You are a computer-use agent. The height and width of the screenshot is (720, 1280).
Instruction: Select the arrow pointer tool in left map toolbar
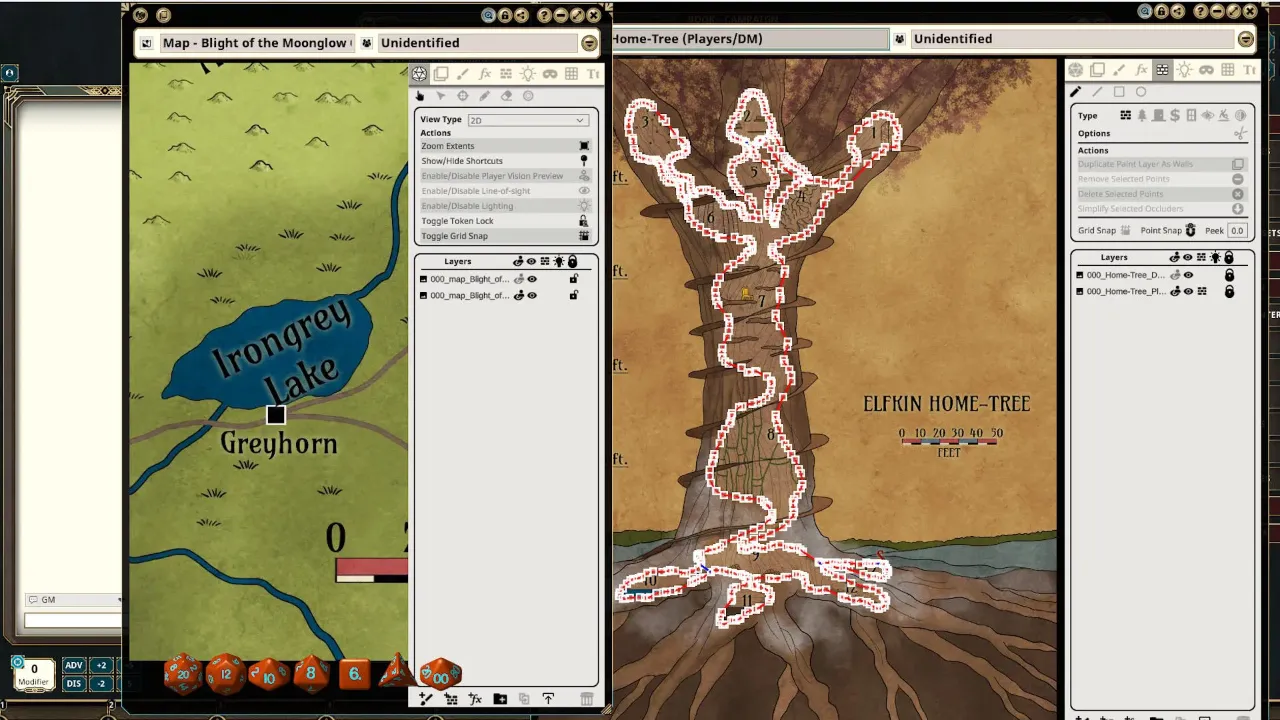tap(441, 96)
